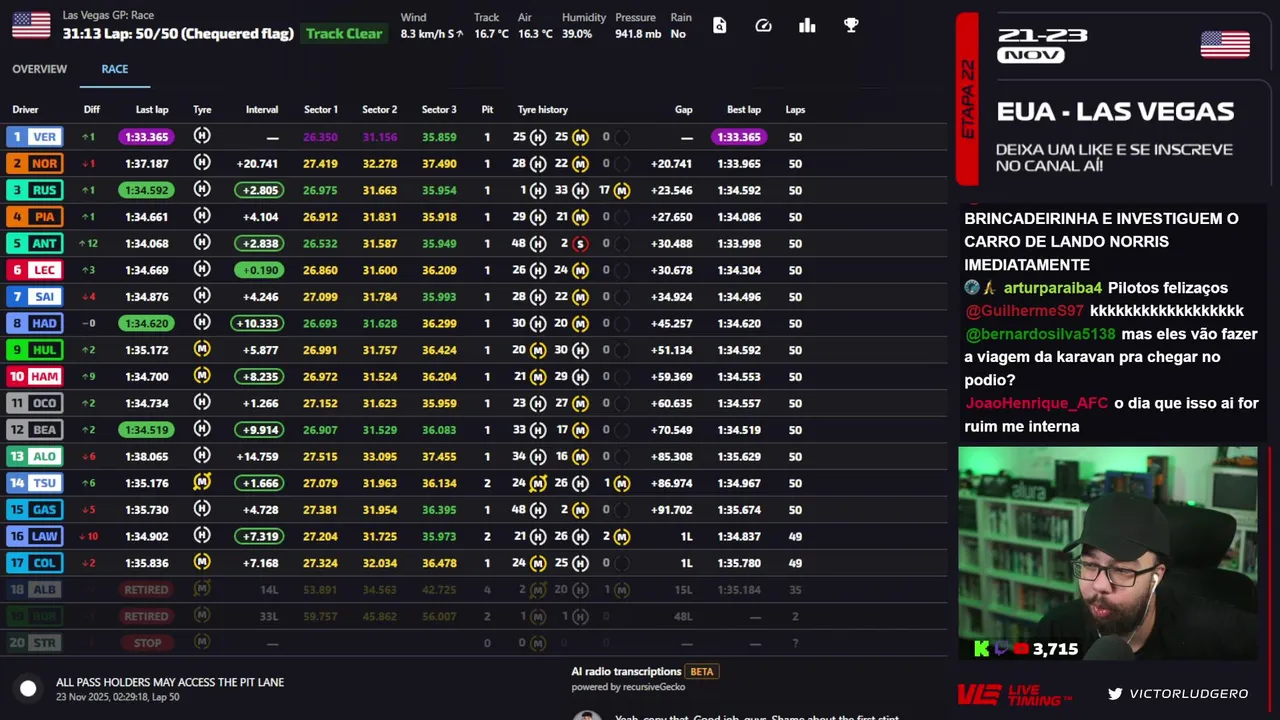
Task: Select the TSU driver badge
Action: coord(35,483)
